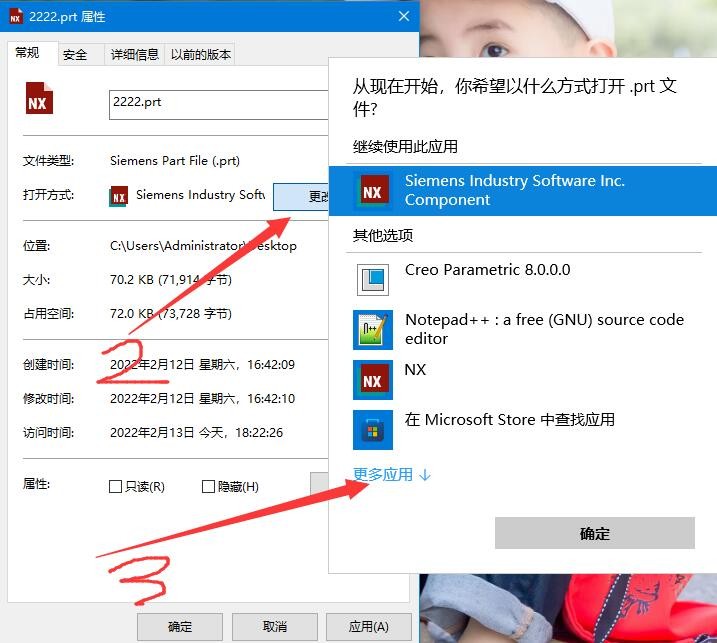The image size is (717, 643).
Task: Click the Microsoft Store icon
Action: [x=373, y=429]
